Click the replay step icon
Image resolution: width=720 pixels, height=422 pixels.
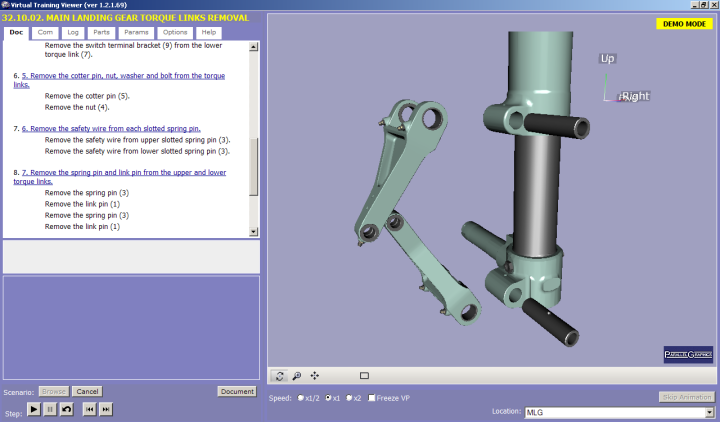pos(66,409)
